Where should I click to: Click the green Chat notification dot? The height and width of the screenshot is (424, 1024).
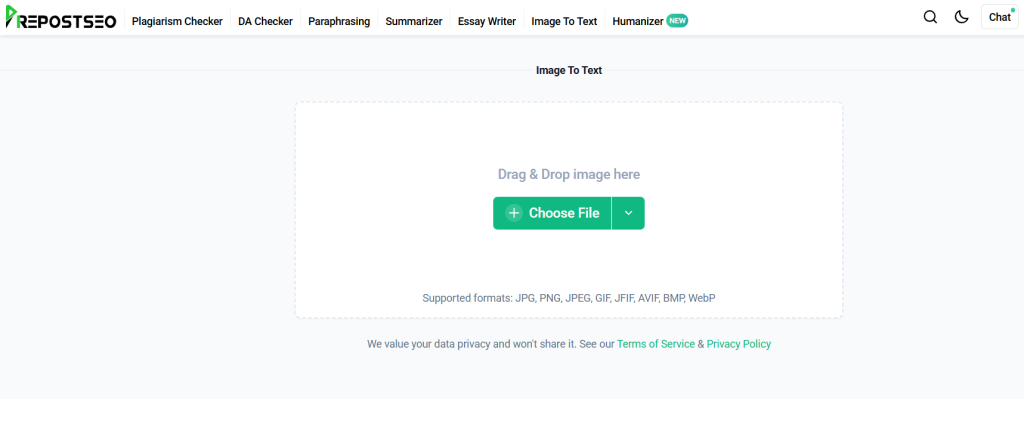1013,8
